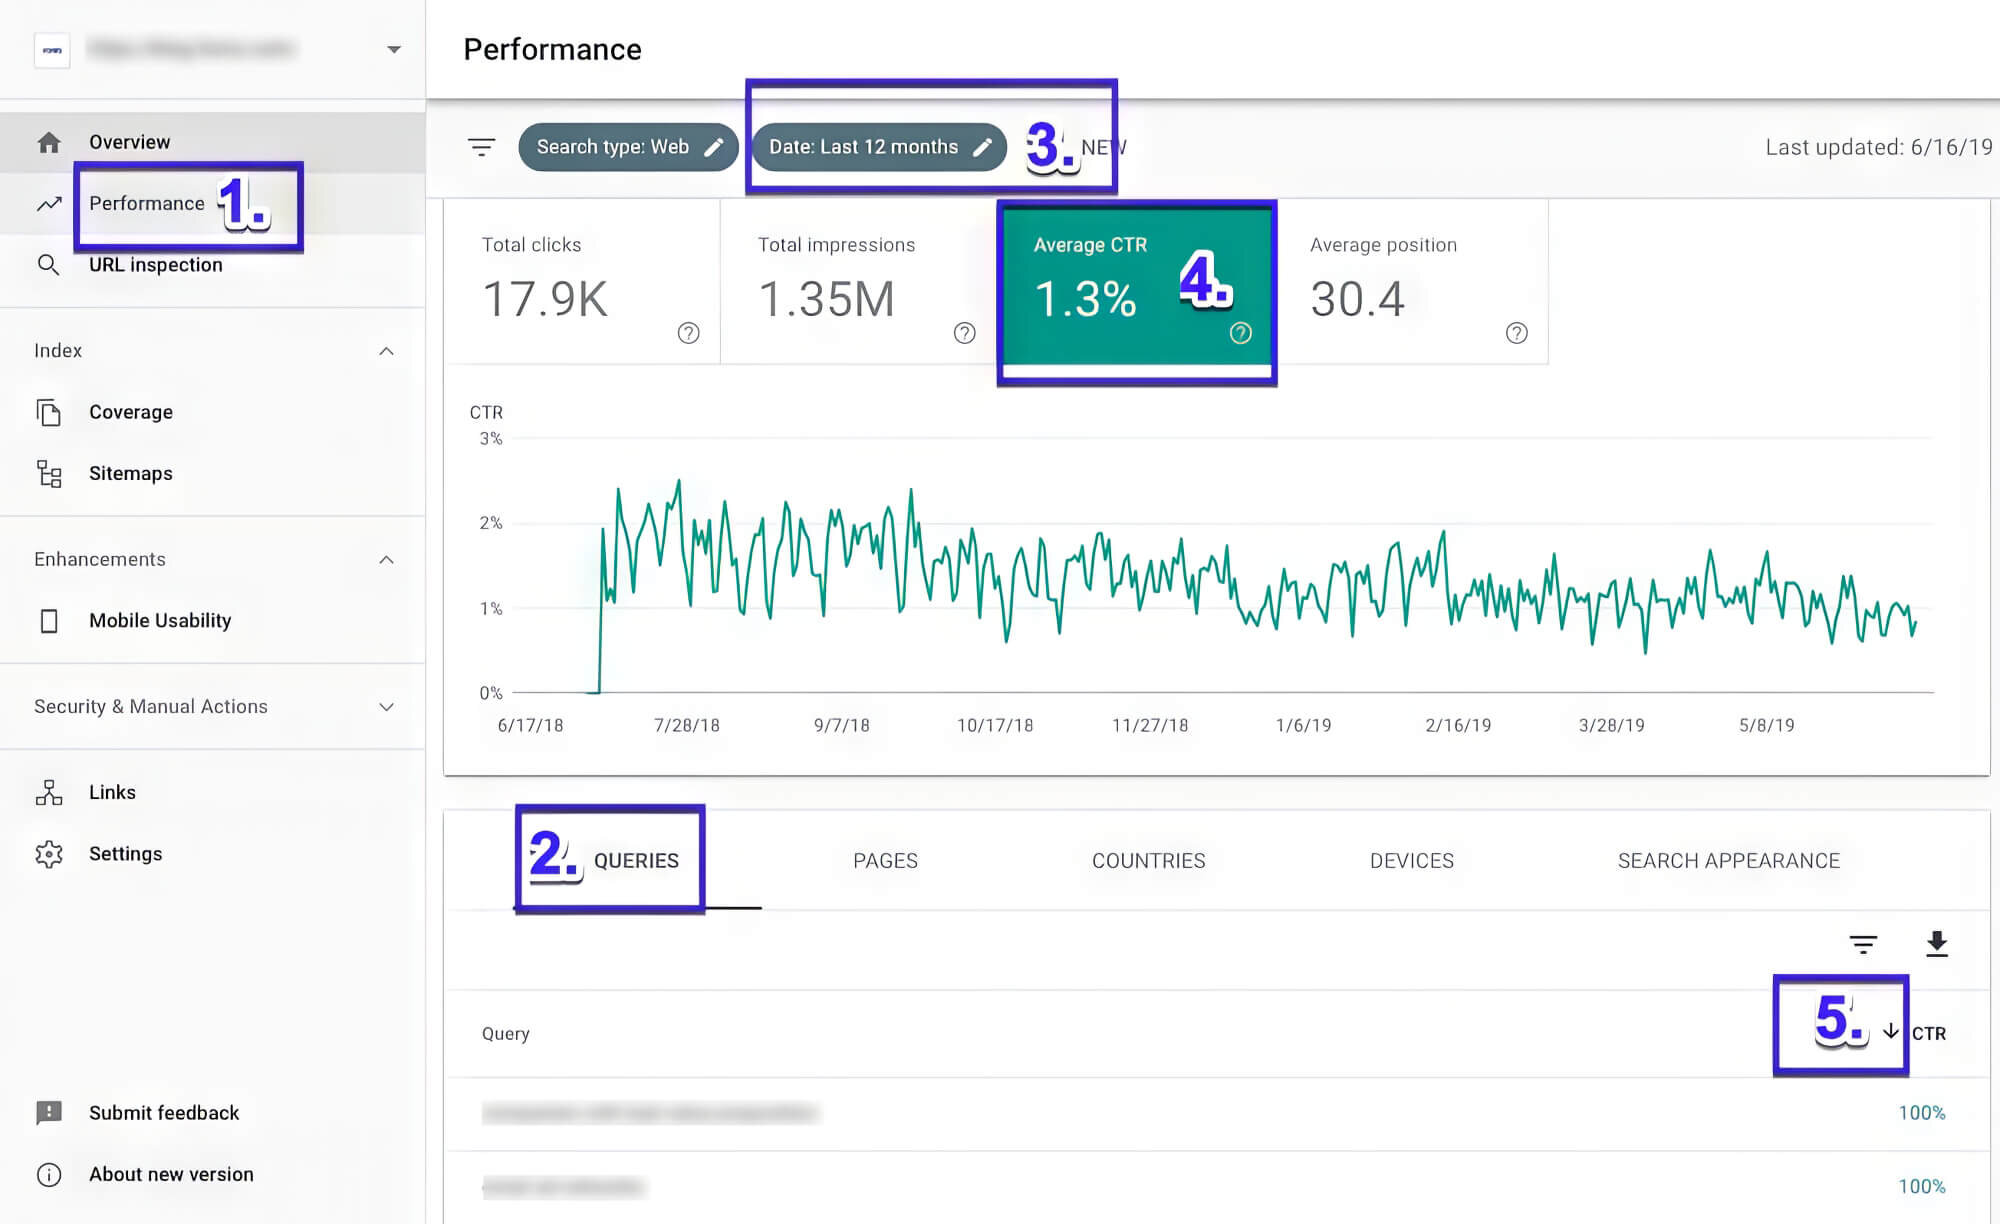Click the About new version link
The height and width of the screenshot is (1224, 2000).
(170, 1174)
